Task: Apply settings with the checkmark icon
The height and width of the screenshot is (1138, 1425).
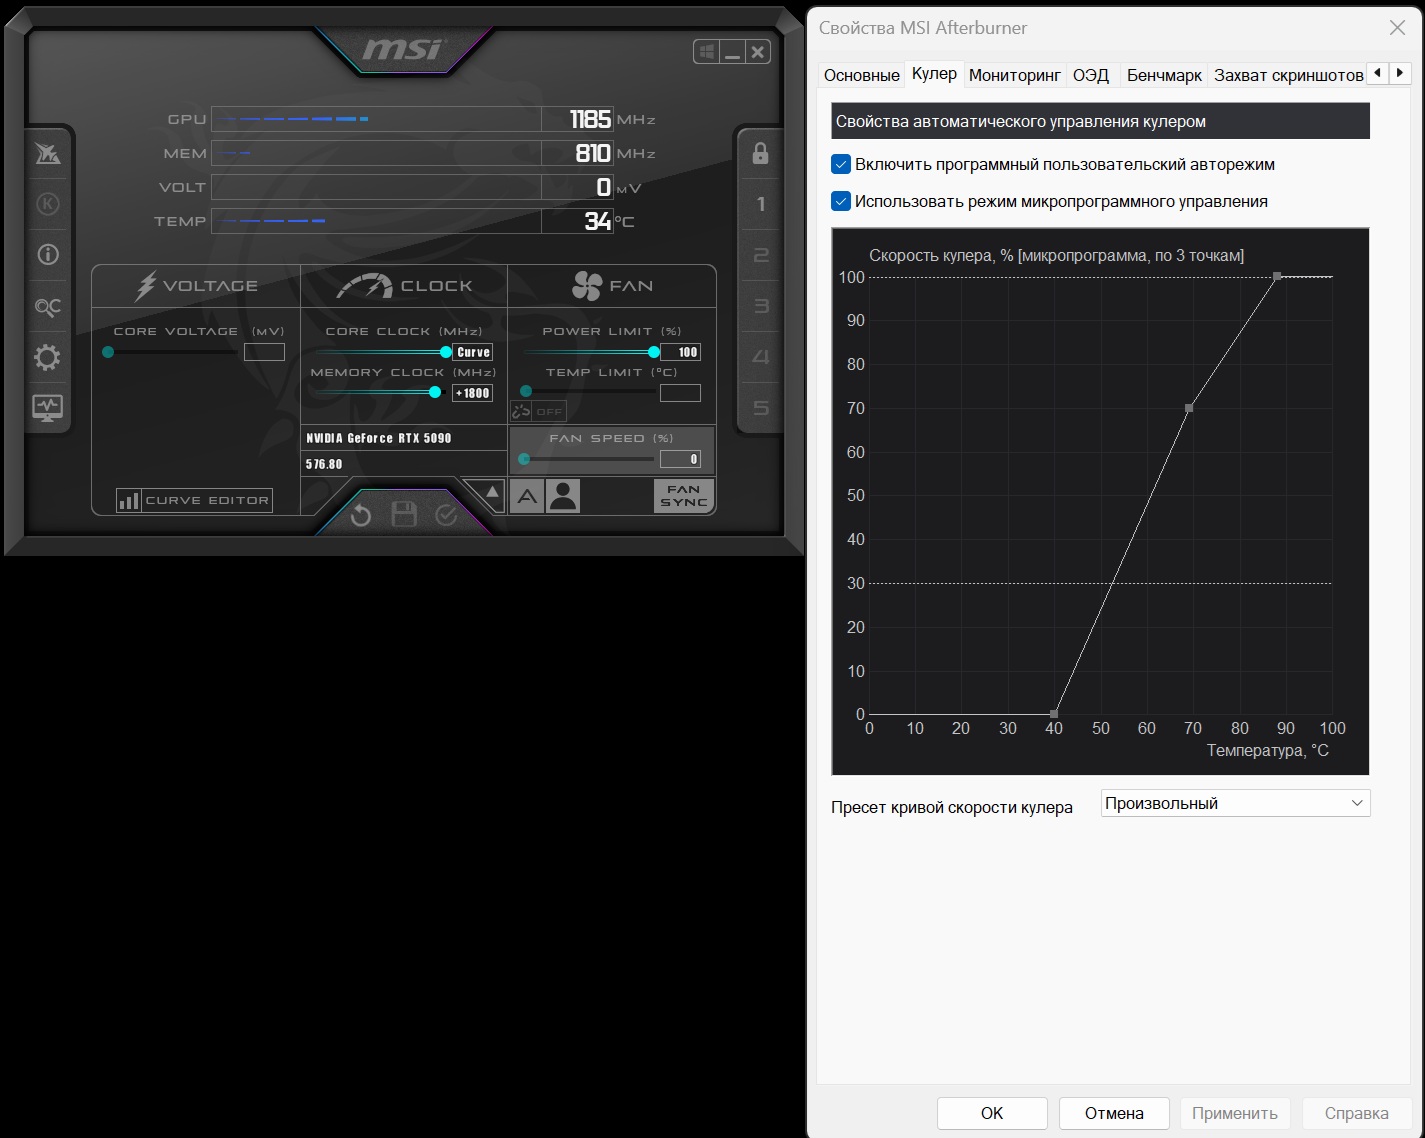Action: click(x=446, y=515)
